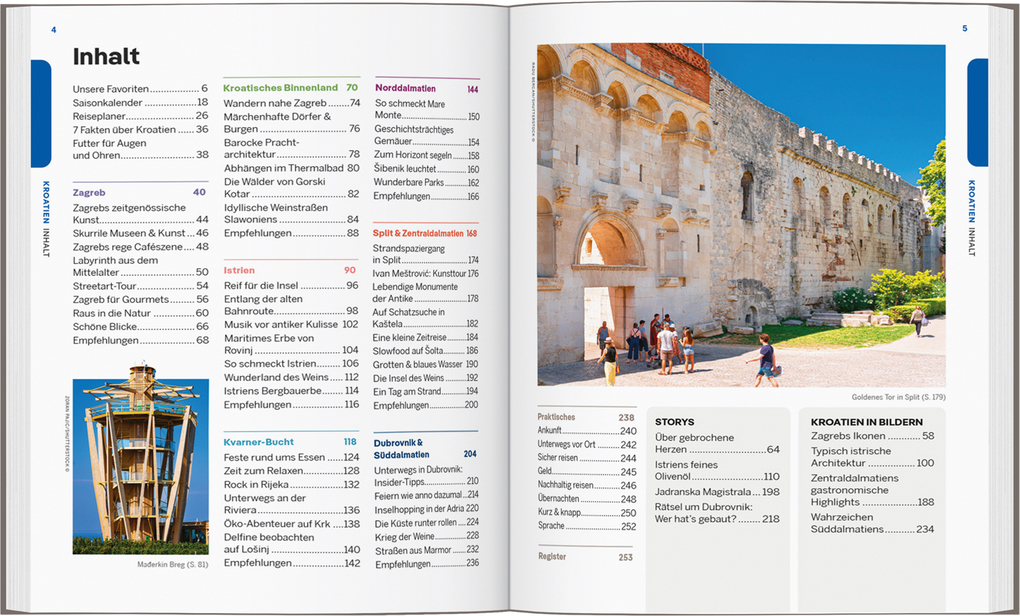Select 'Feiern wie anno dazumal' entry
1020x616 pixels.
[427, 495]
